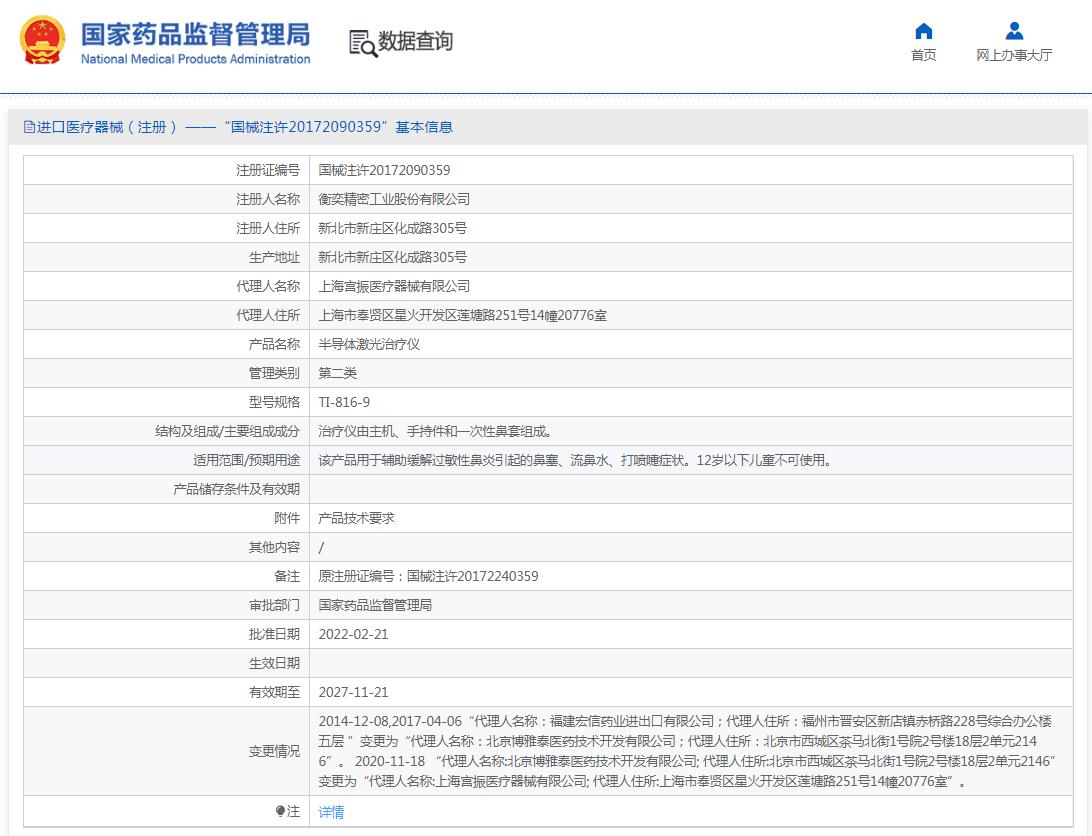Click the National Medical Products Administration text
1092x836 pixels.
click(x=196, y=59)
